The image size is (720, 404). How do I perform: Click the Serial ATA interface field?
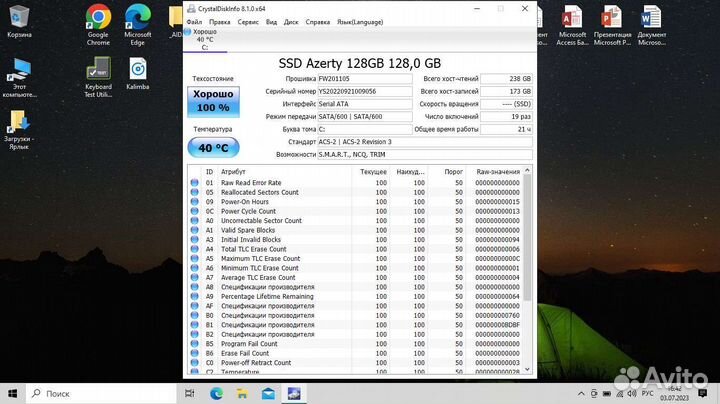[x=365, y=104]
